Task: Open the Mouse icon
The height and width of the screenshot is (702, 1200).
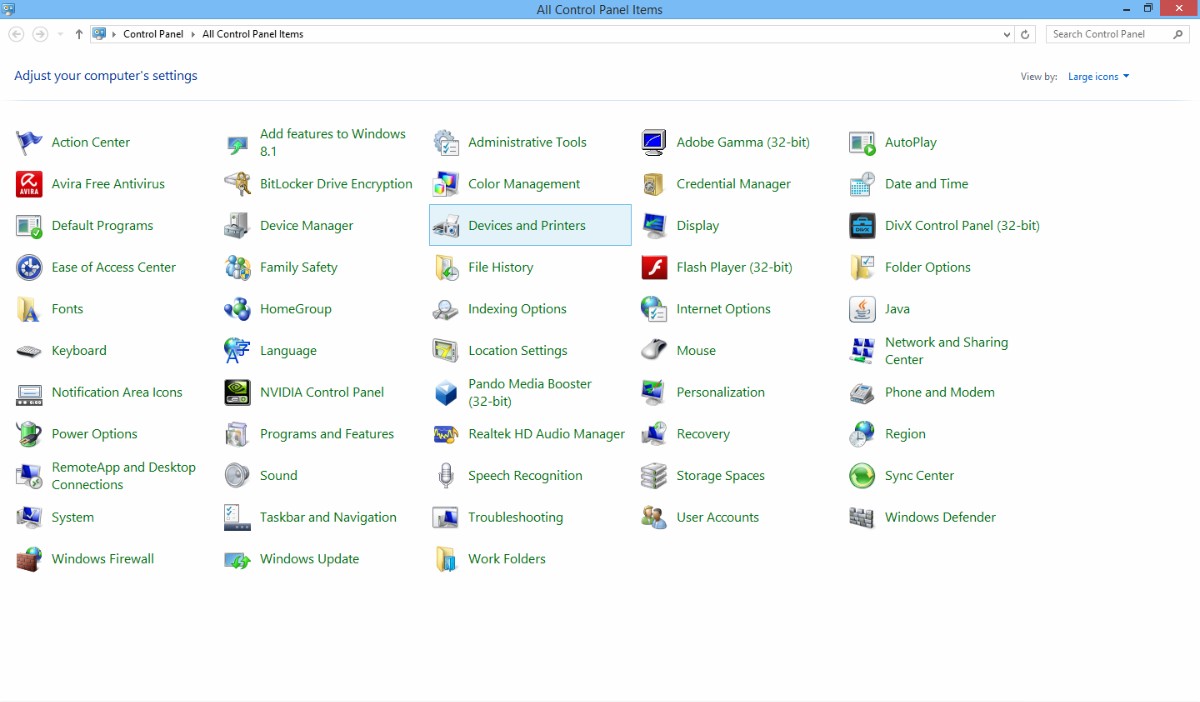Action: click(x=654, y=351)
